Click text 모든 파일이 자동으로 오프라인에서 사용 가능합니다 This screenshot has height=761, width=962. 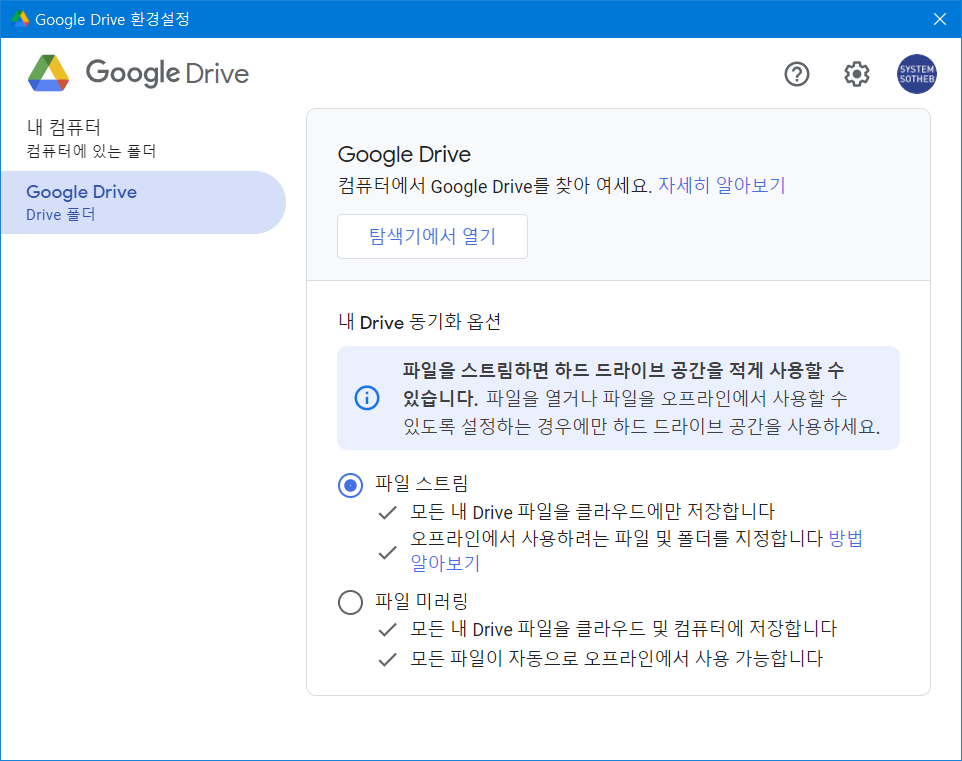617,659
